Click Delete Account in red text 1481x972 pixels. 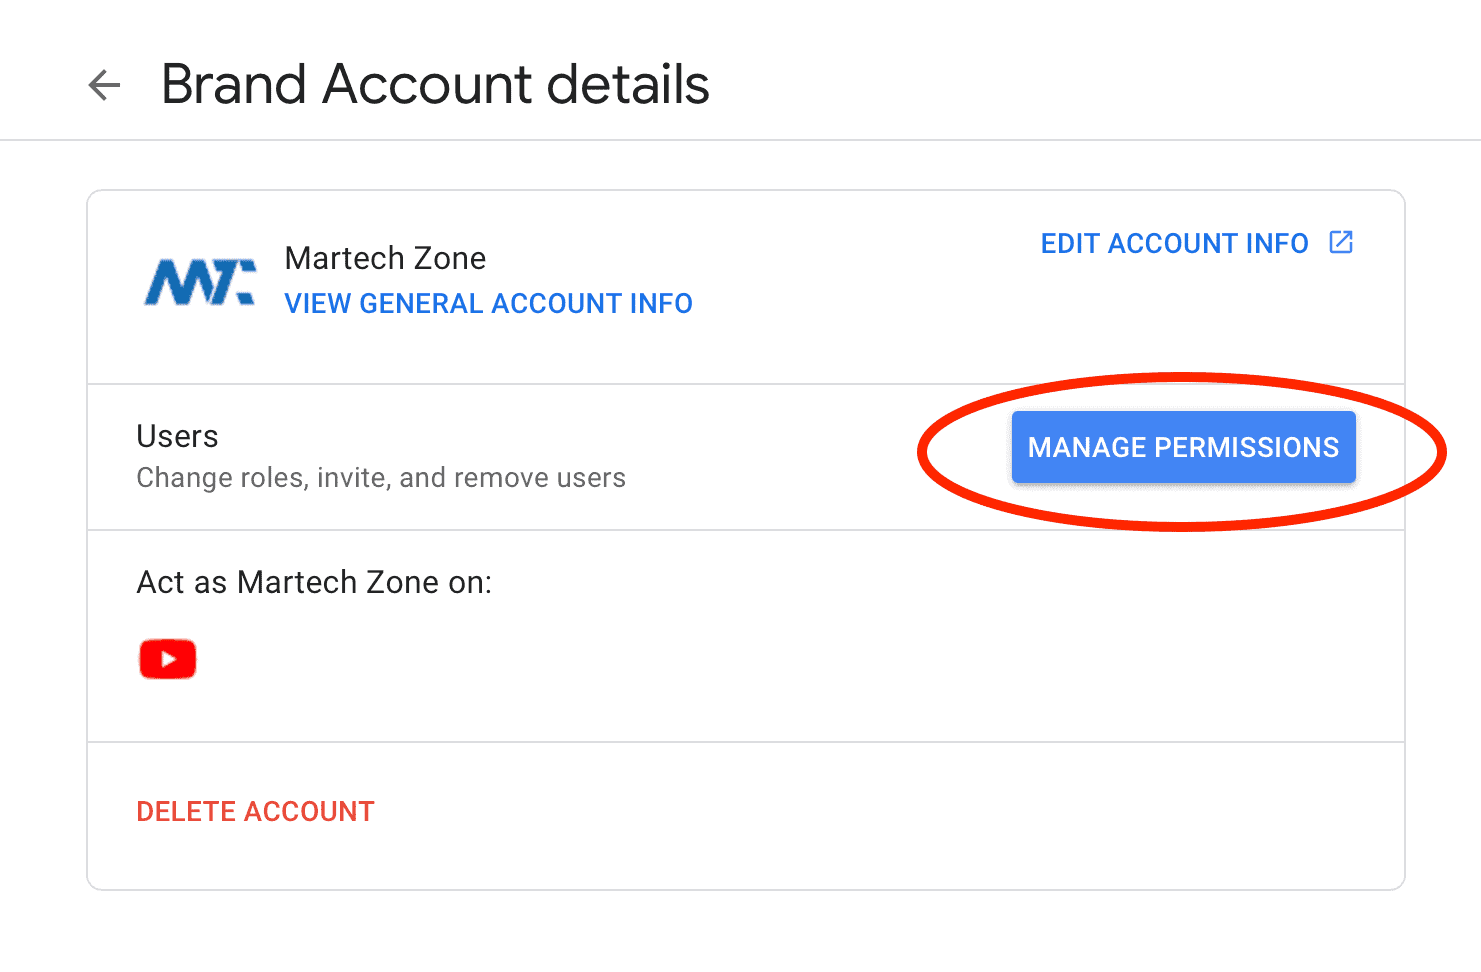coord(255,812)
